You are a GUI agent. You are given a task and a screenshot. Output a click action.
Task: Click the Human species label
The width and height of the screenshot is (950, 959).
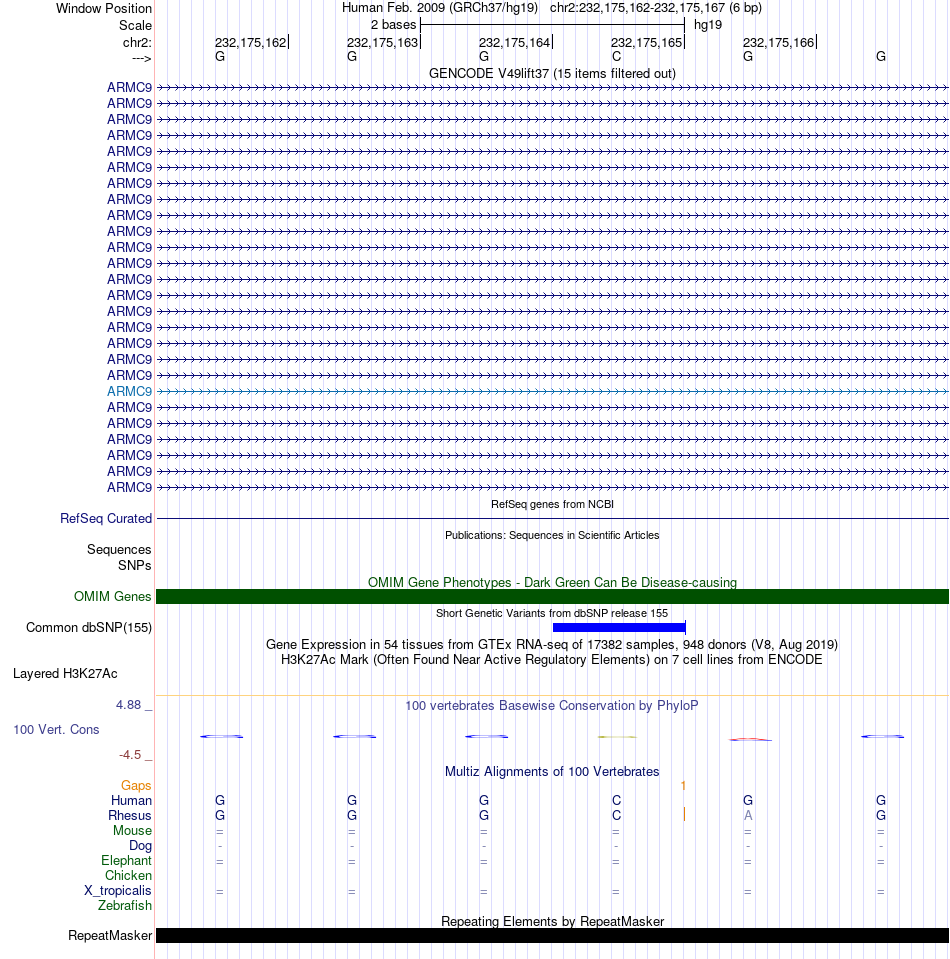(132, 800)
